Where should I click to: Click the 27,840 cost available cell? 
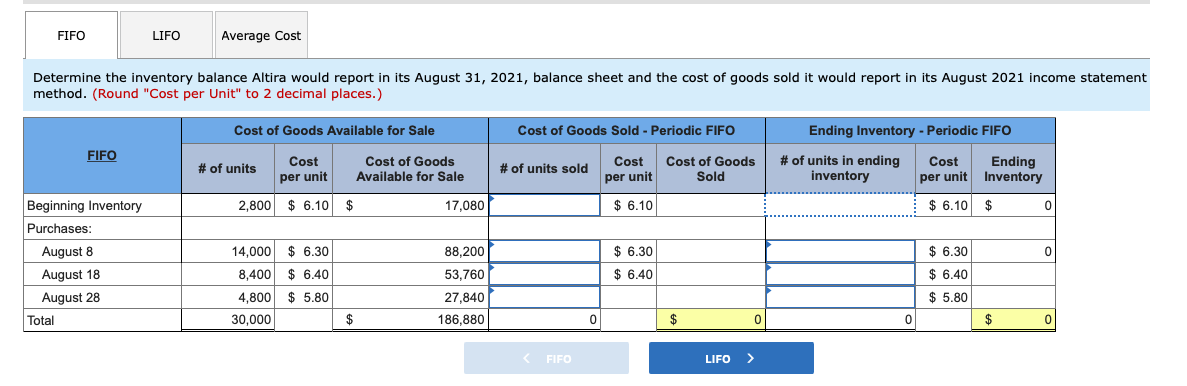click(410, 297)
